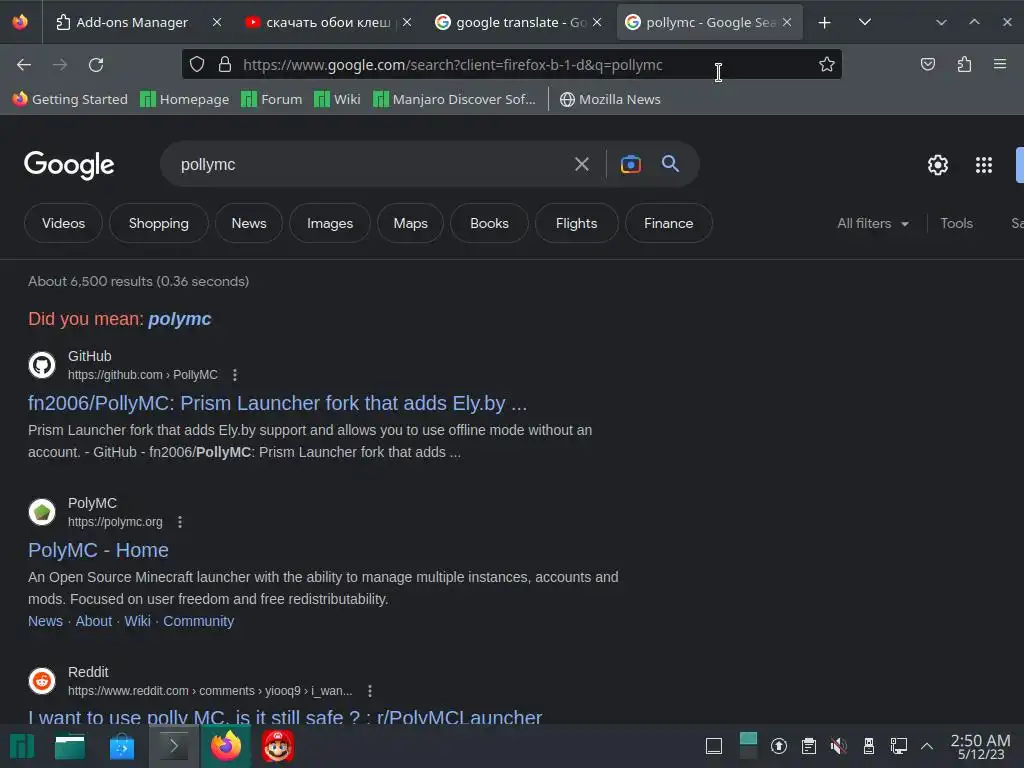Open the Extensions puzzle icon
Image resolution: width=1024 pixels, height=768 pixels.
click(x=964, y=65)
